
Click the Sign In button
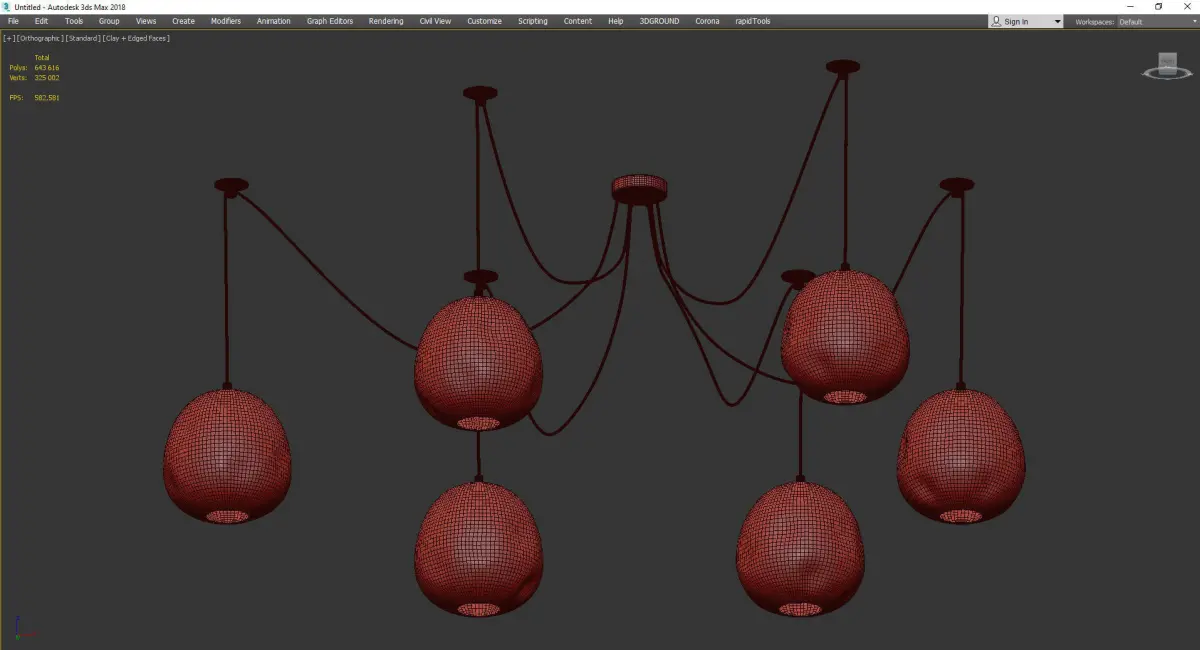point(1016,21)
